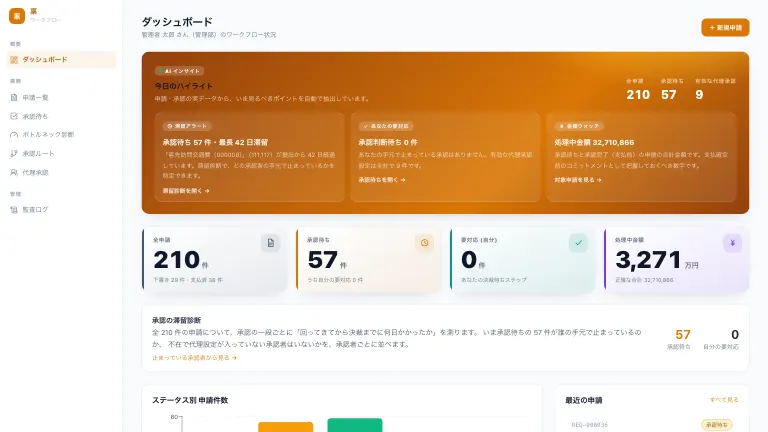
Task: Follow the 止まっている承認者から見る → link
Action: tap(194, 358)
